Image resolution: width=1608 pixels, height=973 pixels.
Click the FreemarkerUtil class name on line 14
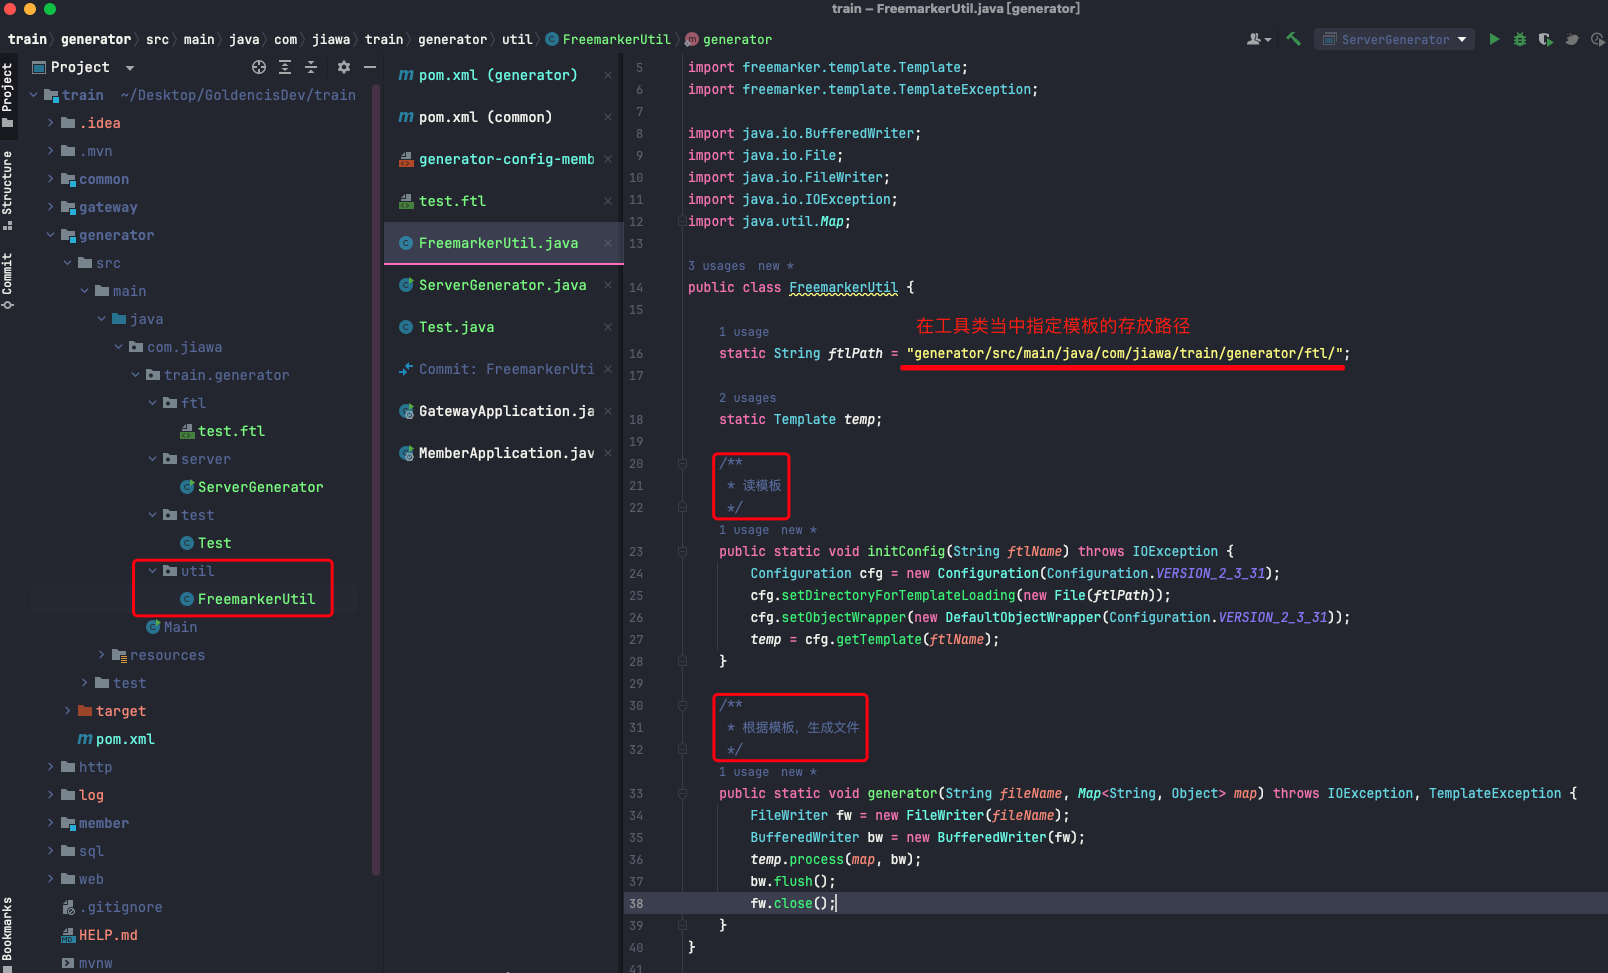(x=843, y=287)
